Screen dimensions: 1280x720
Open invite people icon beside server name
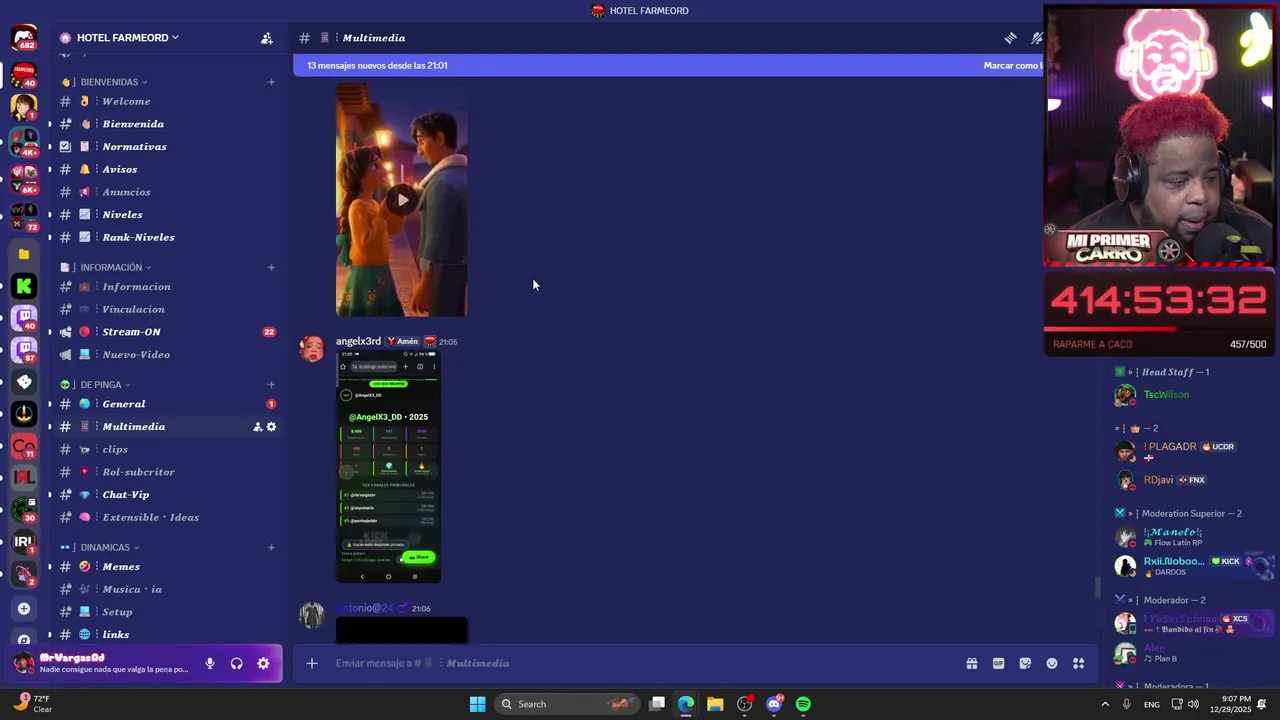tap(267, 38)
